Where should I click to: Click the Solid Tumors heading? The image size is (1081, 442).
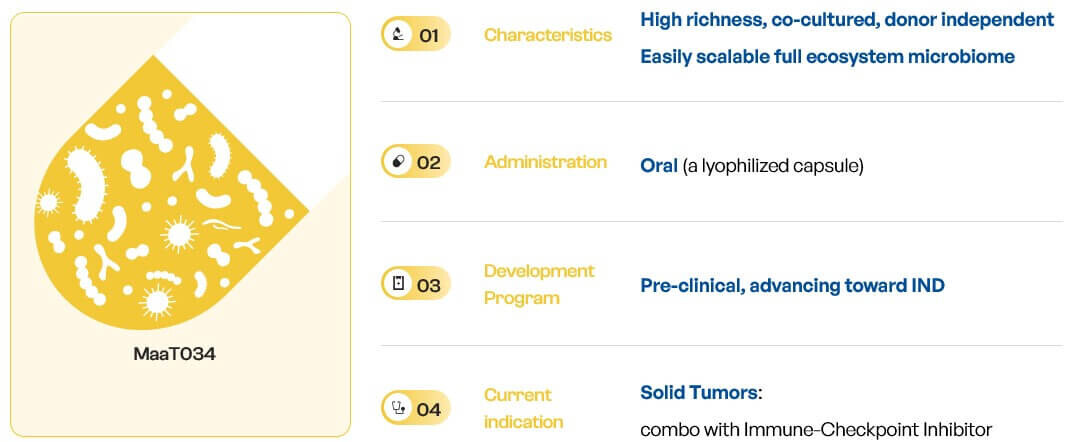pyautogui.click(x=701, y=392)
